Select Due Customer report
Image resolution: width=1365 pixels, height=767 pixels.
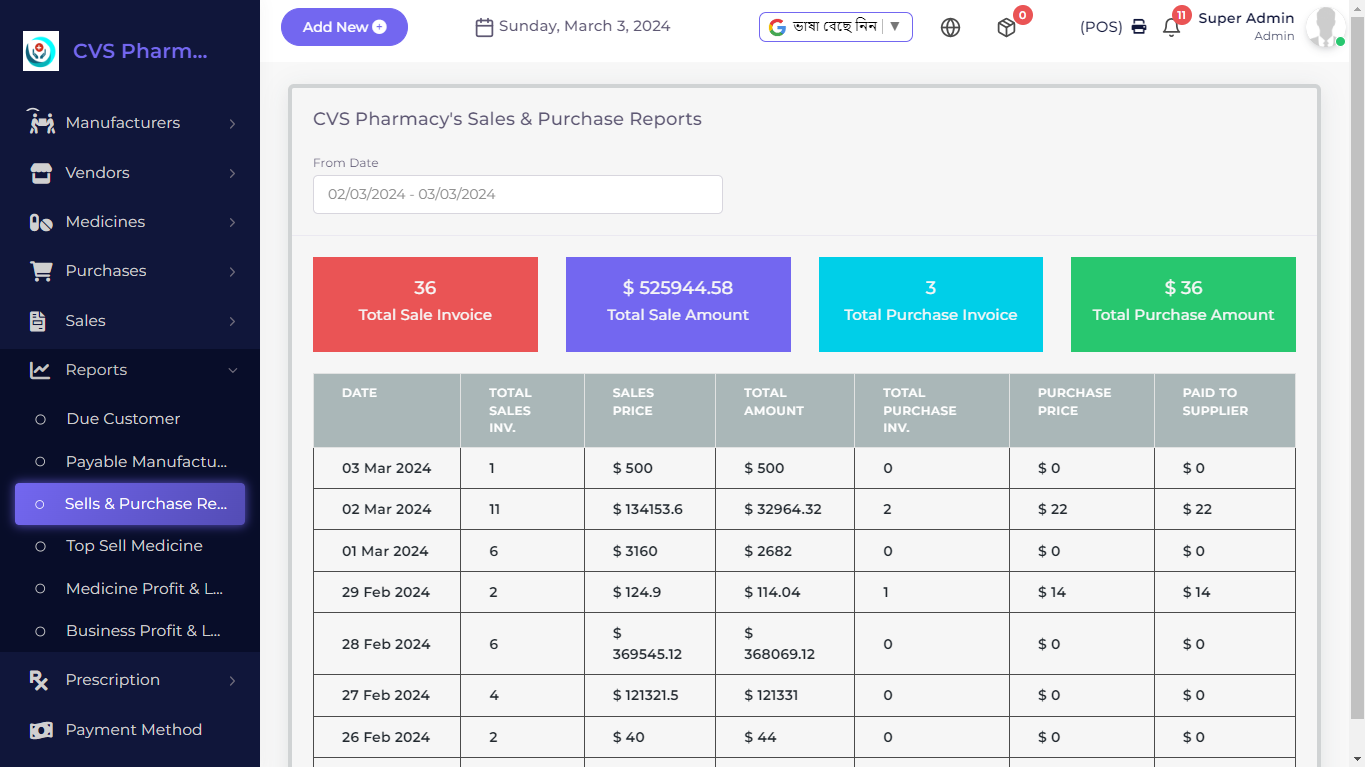pos(121,418)
